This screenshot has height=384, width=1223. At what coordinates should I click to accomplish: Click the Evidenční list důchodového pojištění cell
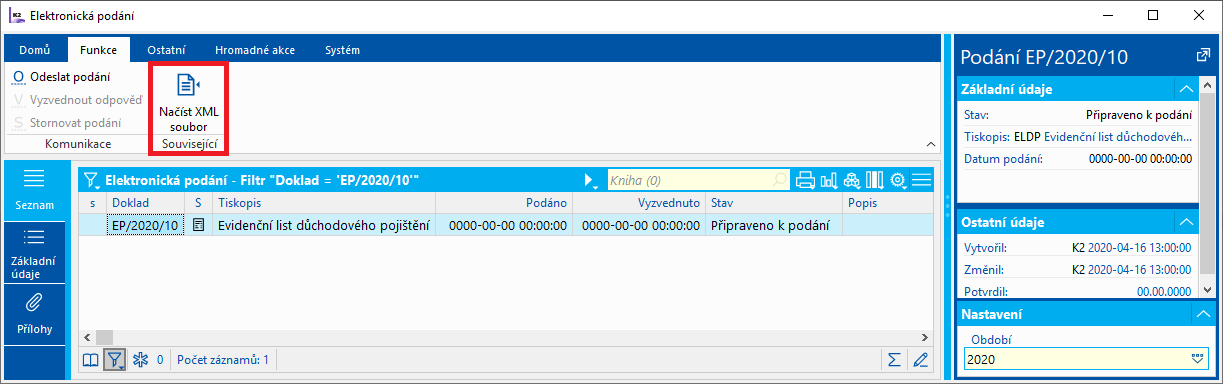click(x=323, y=225)
